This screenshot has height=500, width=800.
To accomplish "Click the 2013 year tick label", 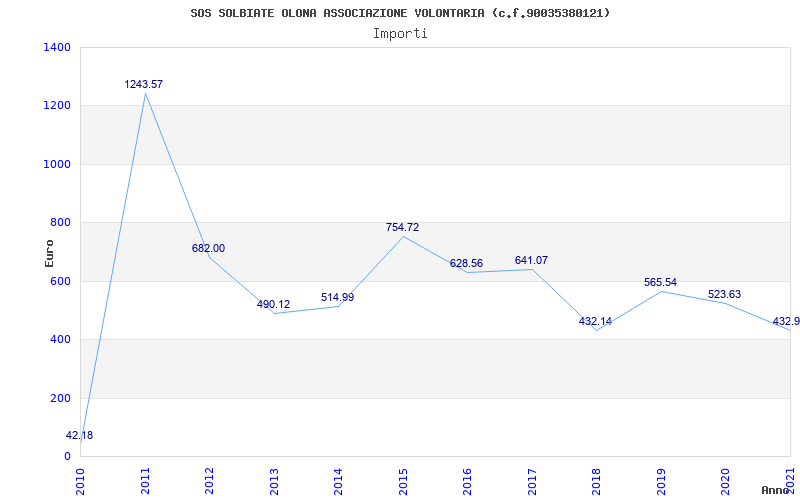I will 274,481.
